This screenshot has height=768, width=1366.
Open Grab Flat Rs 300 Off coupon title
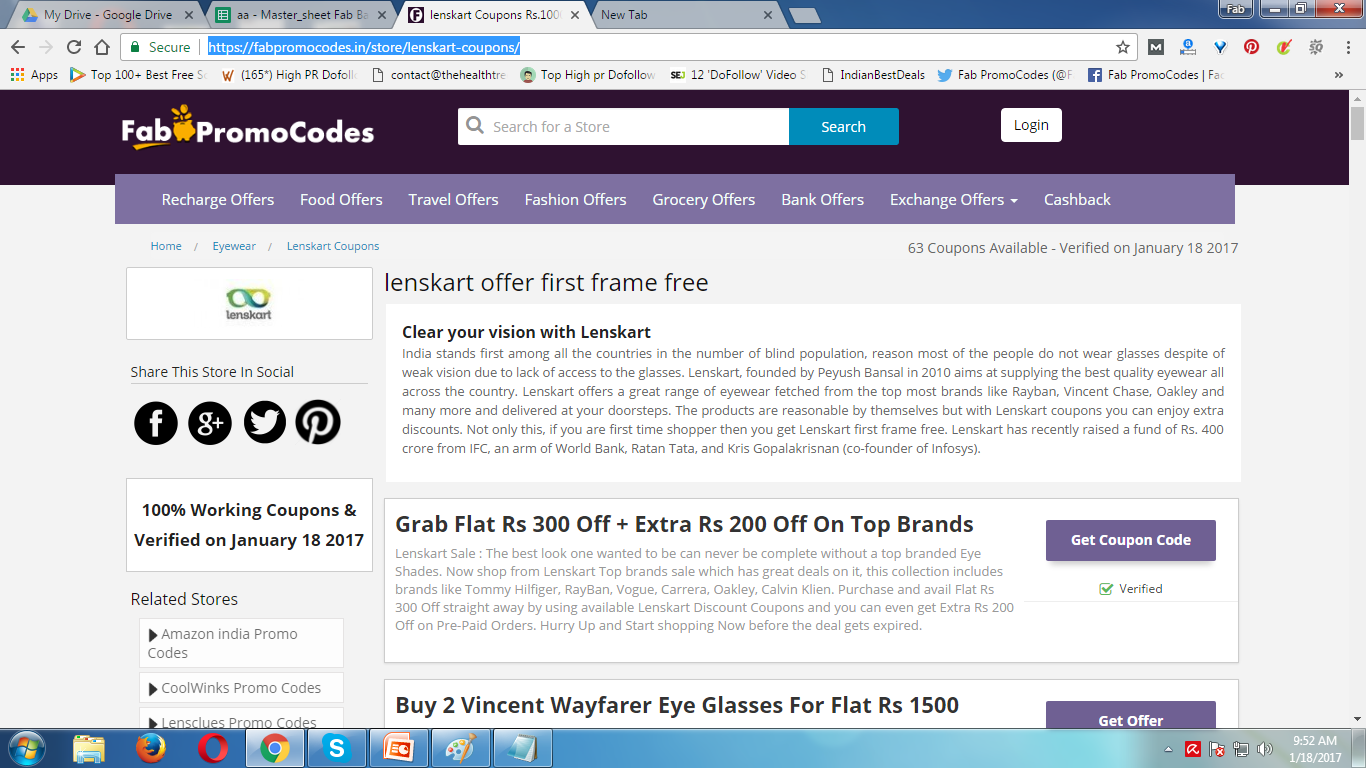684,524
